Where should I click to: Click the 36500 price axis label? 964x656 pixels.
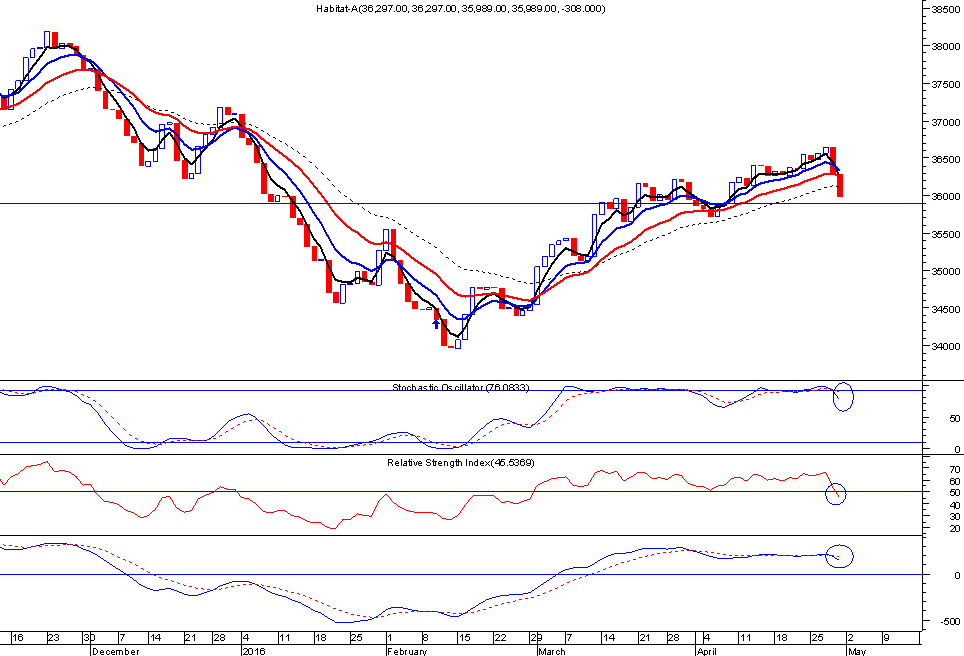(x=946, y=159)
